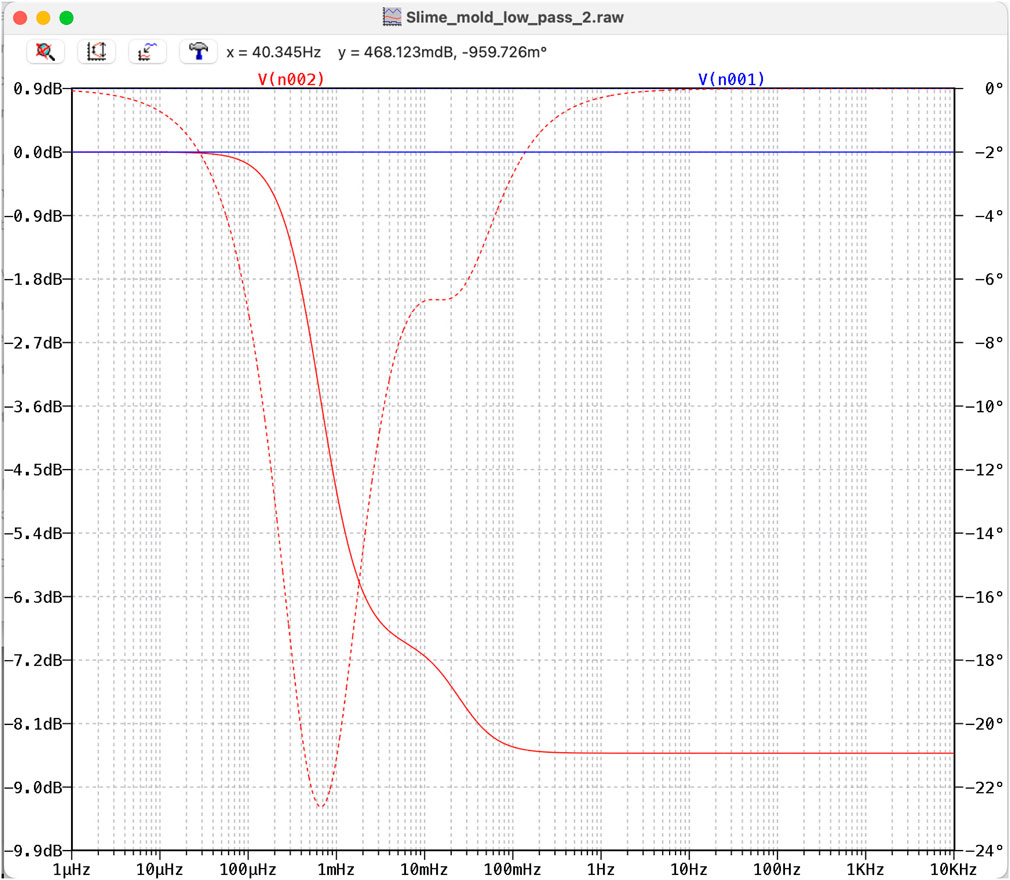The width and height of the screenshot is (1010, 880).
Task: Select the red V(n002) trace label
Action: (x=291, y=79)
